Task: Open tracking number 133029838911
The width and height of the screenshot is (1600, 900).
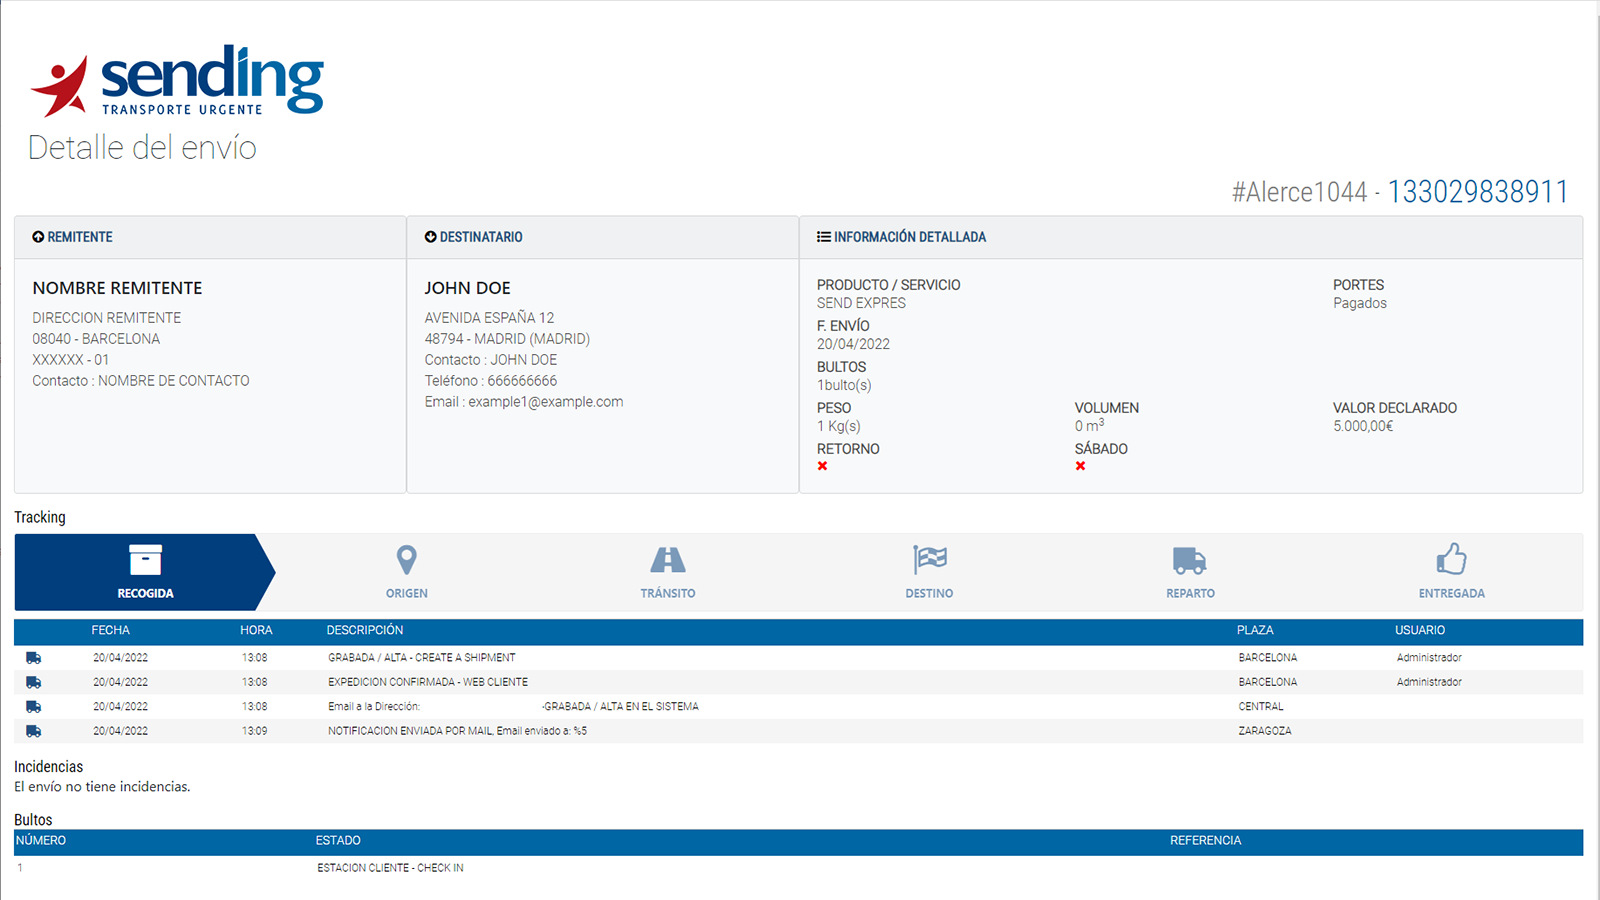Action: point(1477,191)
